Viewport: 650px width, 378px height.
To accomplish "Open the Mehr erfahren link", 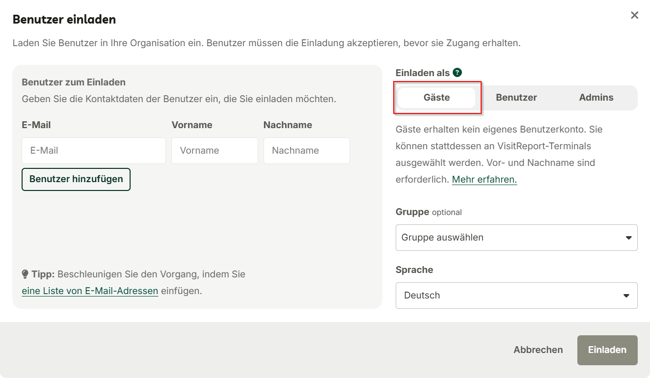I will click(484, 179).
